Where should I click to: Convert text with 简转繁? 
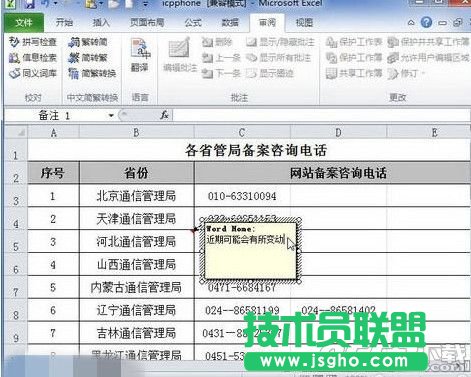(x=88, y=58)
